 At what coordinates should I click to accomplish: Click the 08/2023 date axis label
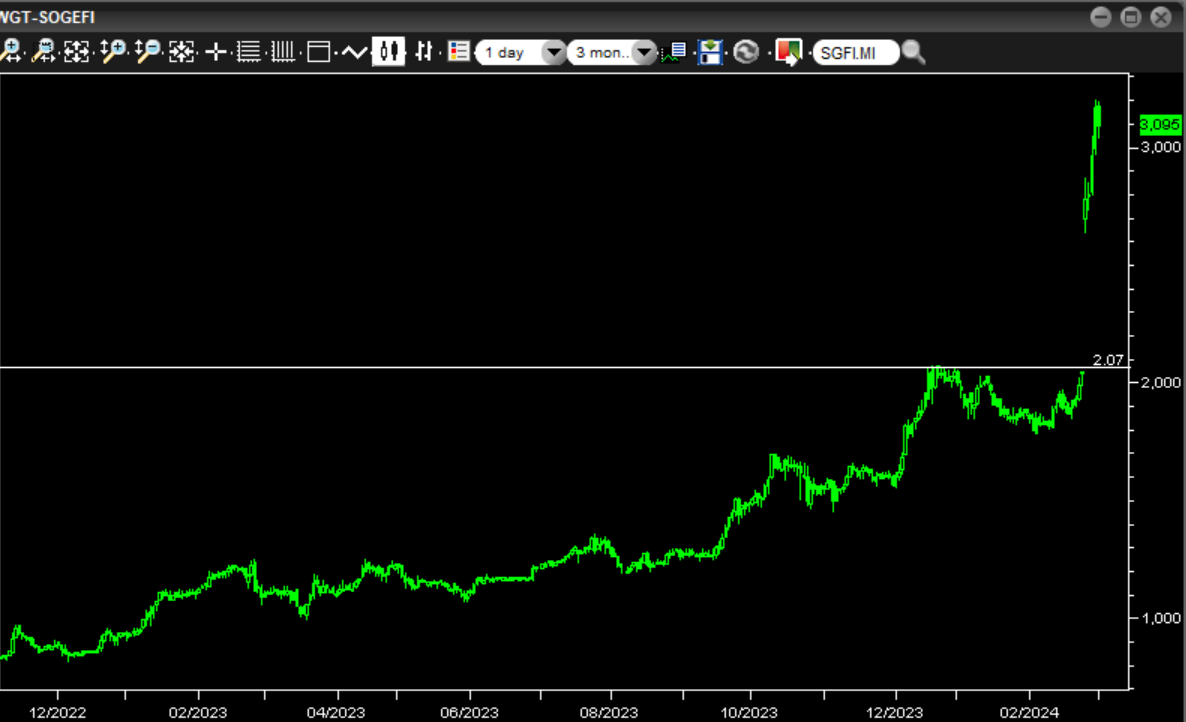coord(609,712)
